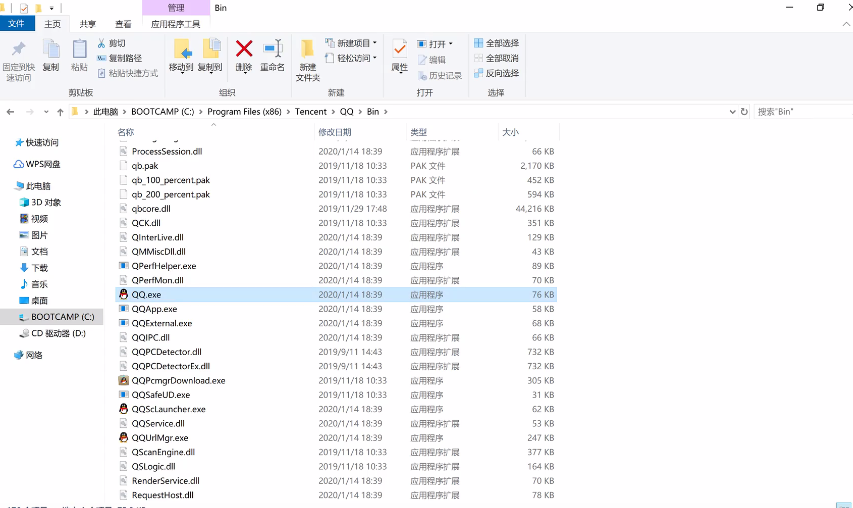The height and width of the screenshot is (508, 853).
Task: Click the Paste ribbon icon
Action: pyautogui.click(x=79, y=55)
